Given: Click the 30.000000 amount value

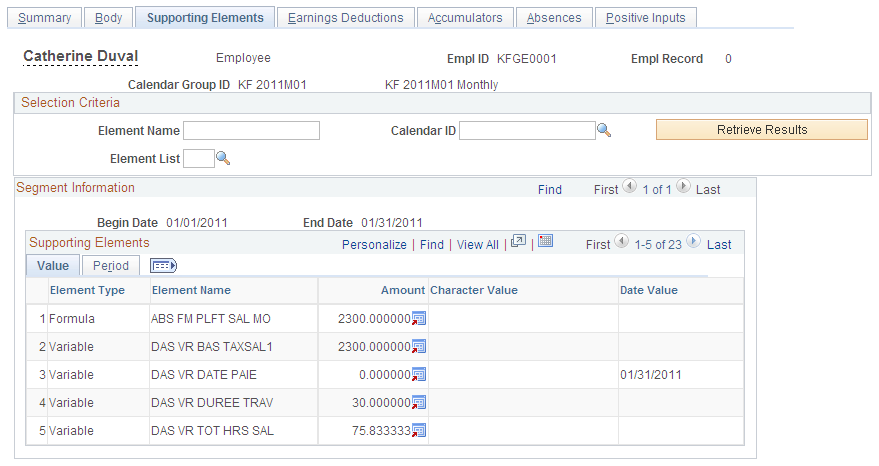Looking at the screenshot, I should click(x=381, y=403).
